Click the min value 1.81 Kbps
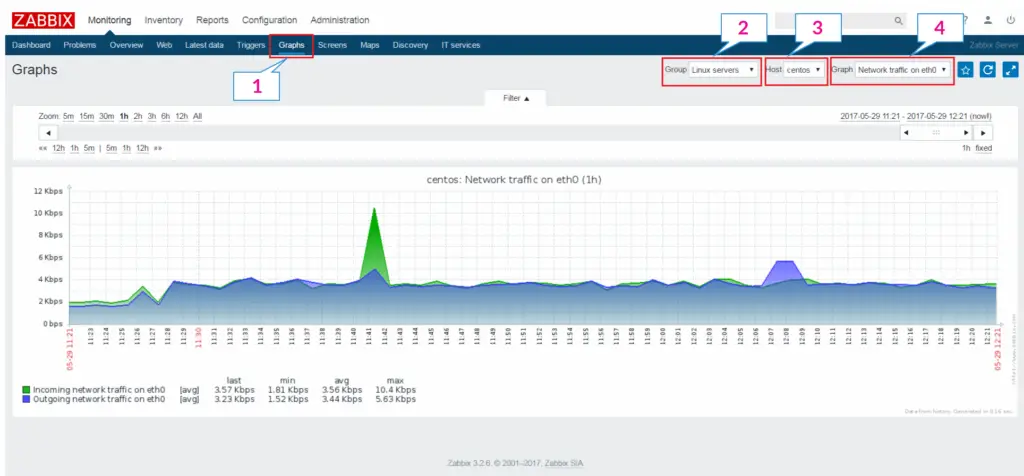 pyautogui.click(x=287, y=390)
